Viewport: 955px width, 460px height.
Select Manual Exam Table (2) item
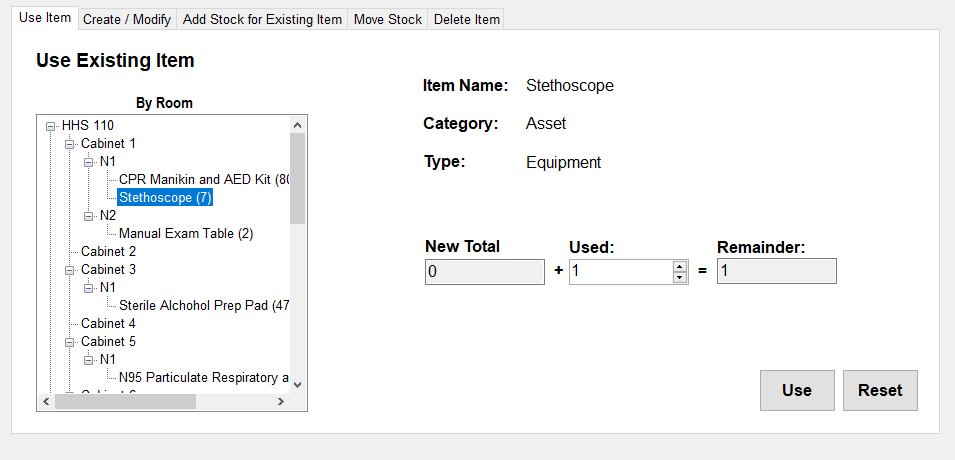[186, 233]
